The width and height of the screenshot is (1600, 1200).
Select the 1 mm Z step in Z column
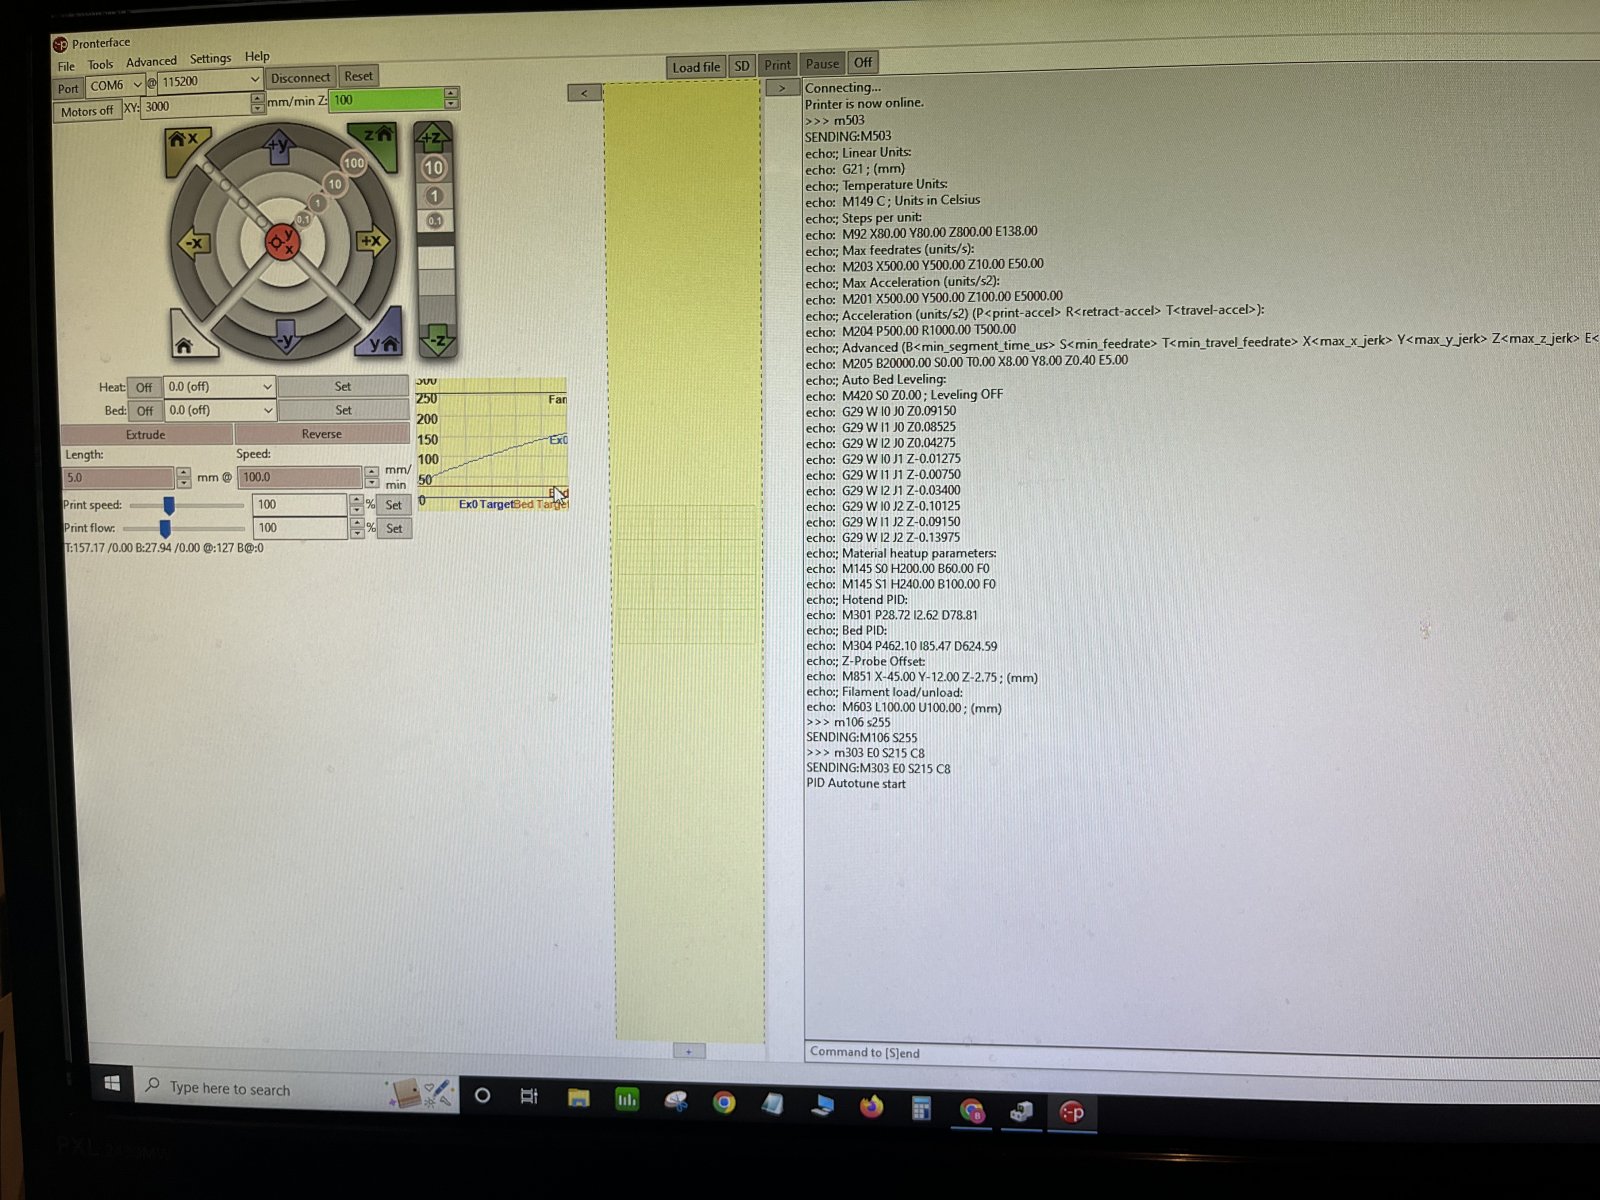[x=434, y=196]
